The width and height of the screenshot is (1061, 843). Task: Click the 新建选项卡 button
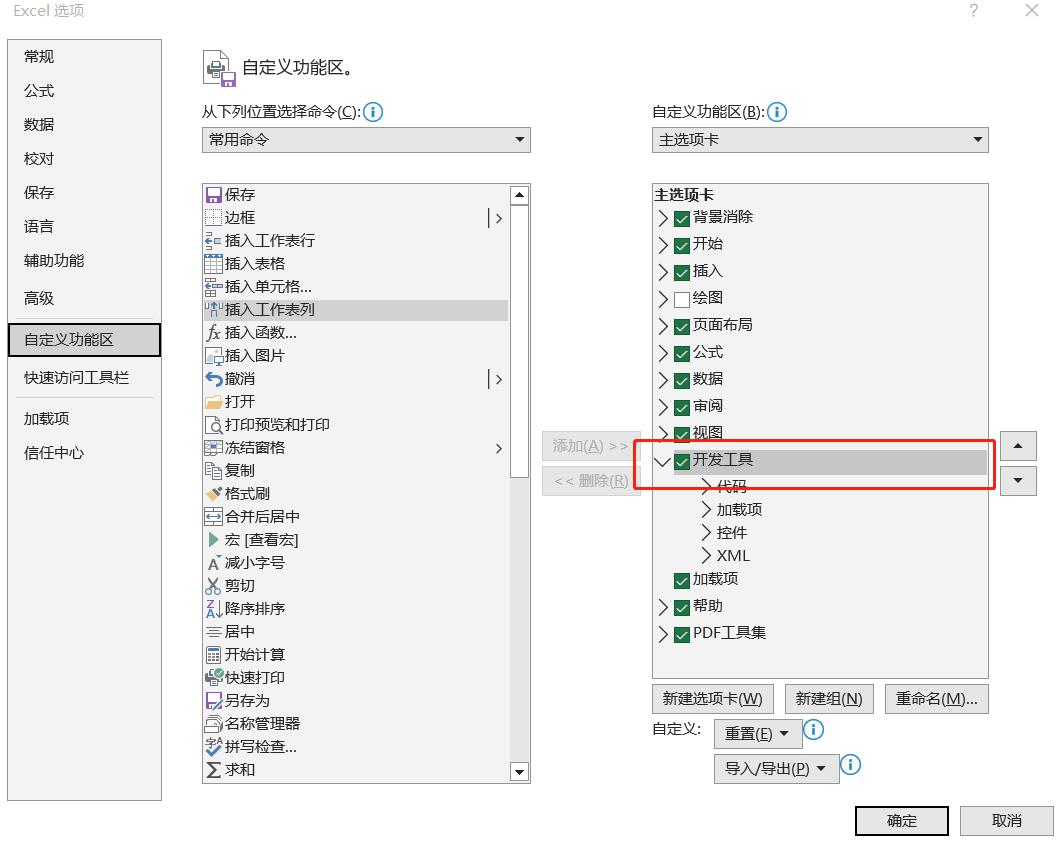tap(712, 698)
